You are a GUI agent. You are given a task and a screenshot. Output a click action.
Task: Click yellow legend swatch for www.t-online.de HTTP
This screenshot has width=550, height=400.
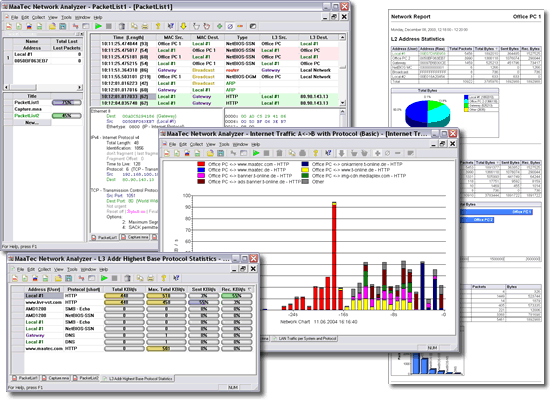point(305,170)
